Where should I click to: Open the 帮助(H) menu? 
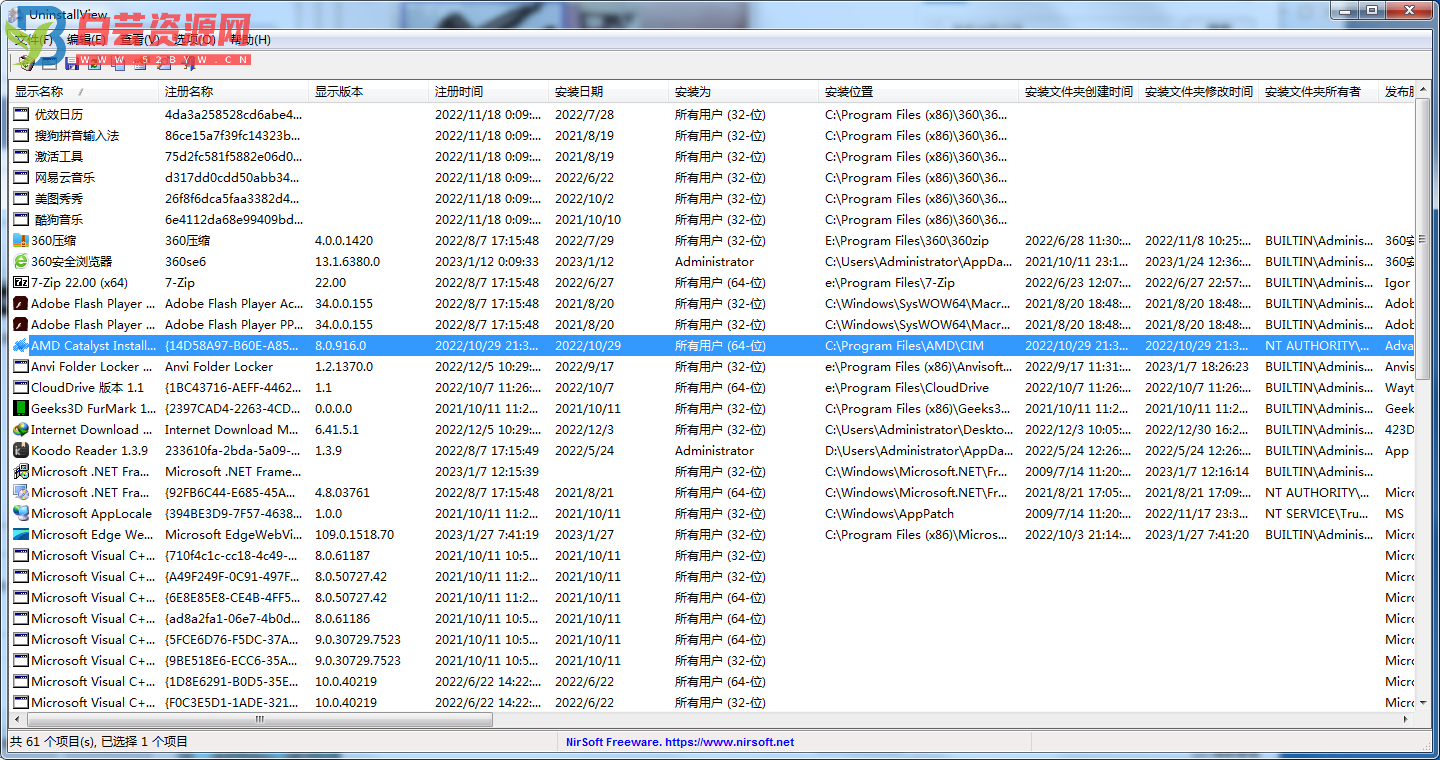tap(250, 40)
